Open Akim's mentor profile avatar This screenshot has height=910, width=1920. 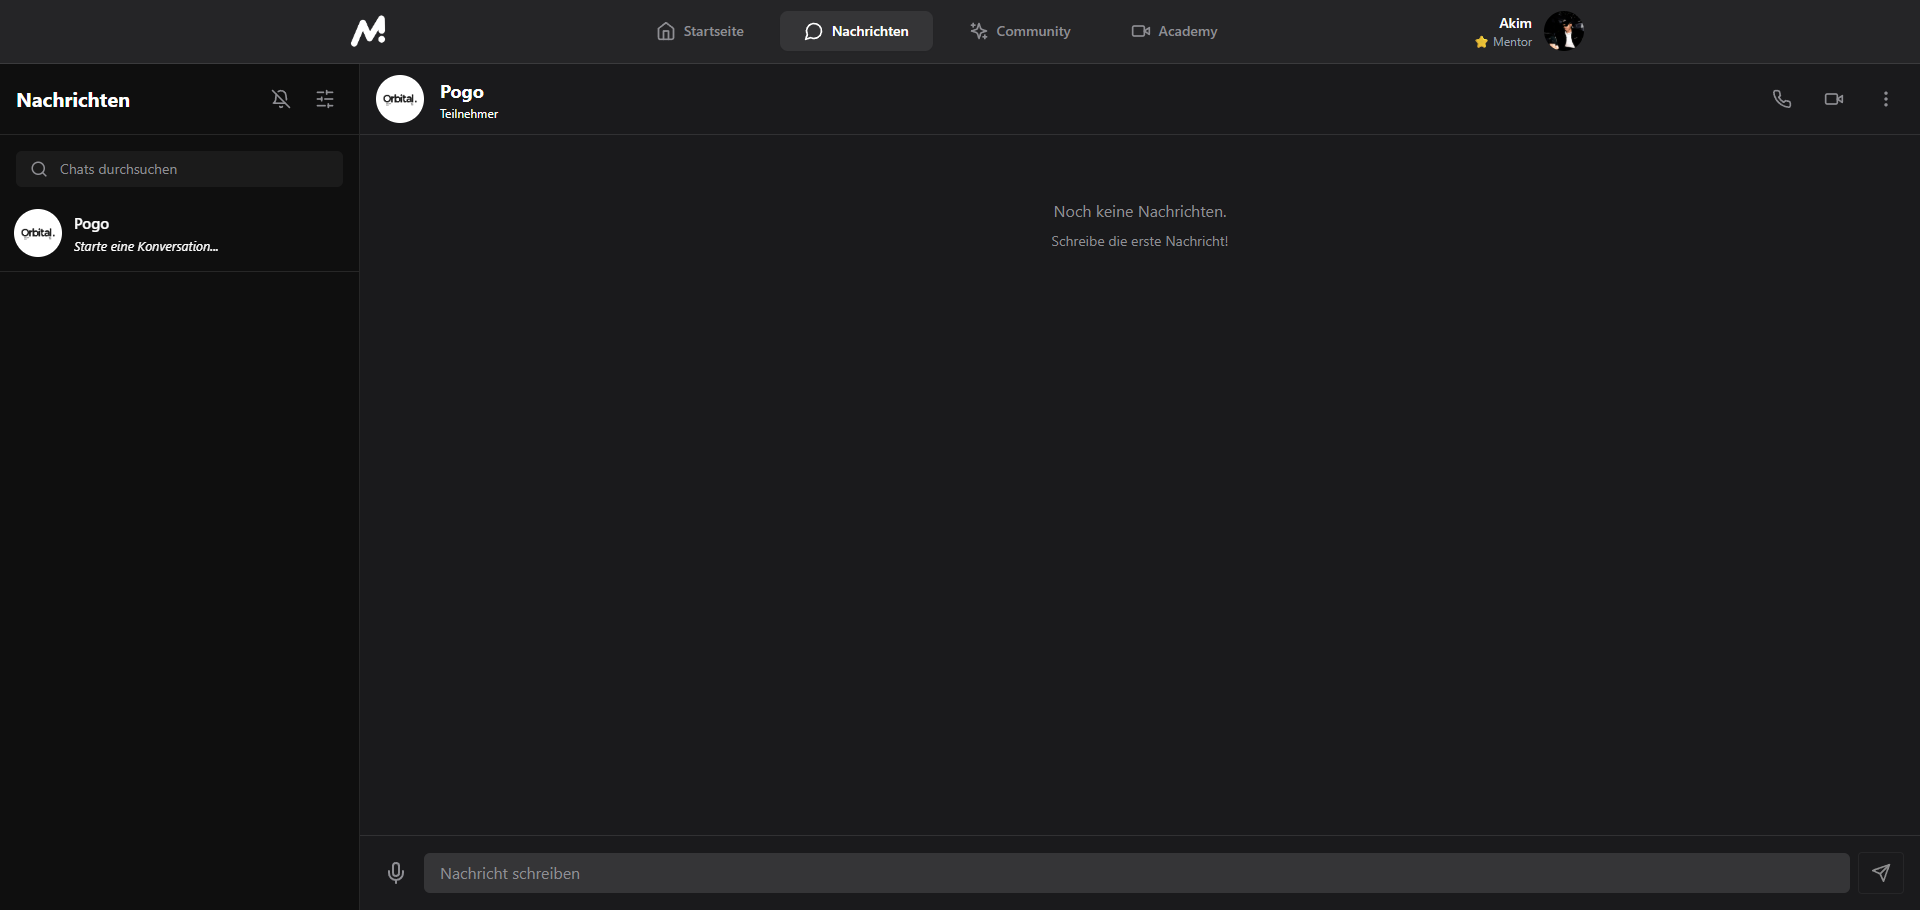(1564, 31)
